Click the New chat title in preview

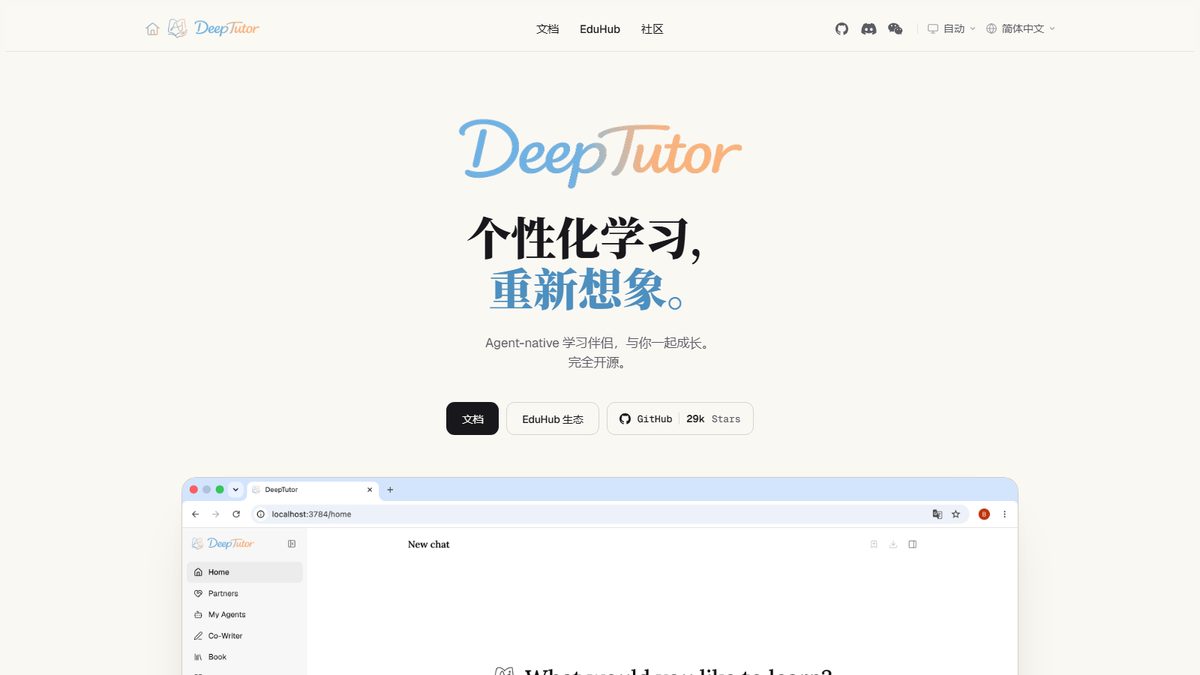[429, 544]
